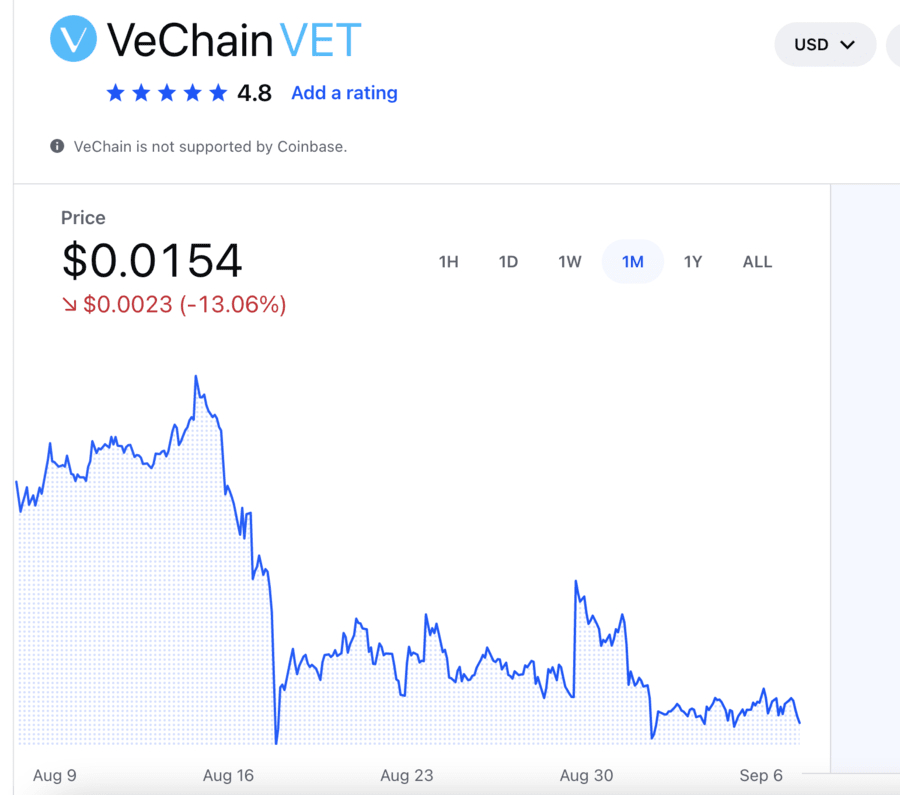The image size is (900, 795).
Task: Click the info icon beside Coinbase notice
Action: point(57,146)
